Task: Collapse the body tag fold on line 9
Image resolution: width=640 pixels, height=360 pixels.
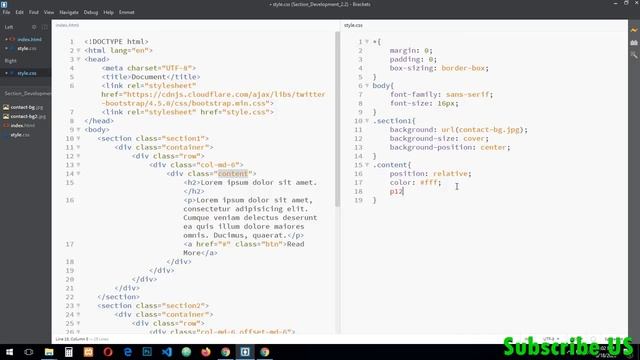Action: click(78, 130)
